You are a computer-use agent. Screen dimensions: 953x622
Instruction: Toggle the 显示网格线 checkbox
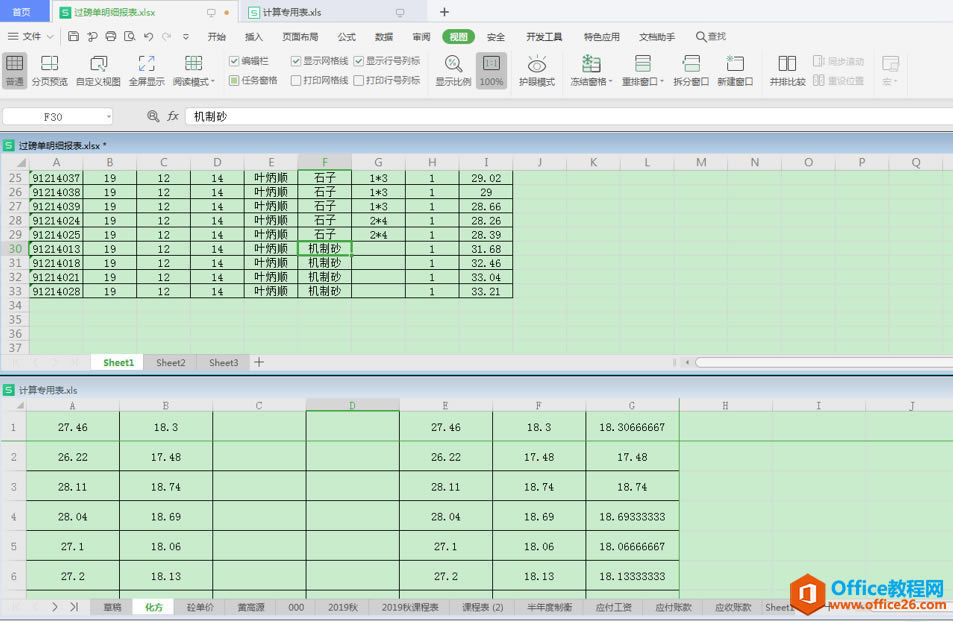tap(296, 61)
